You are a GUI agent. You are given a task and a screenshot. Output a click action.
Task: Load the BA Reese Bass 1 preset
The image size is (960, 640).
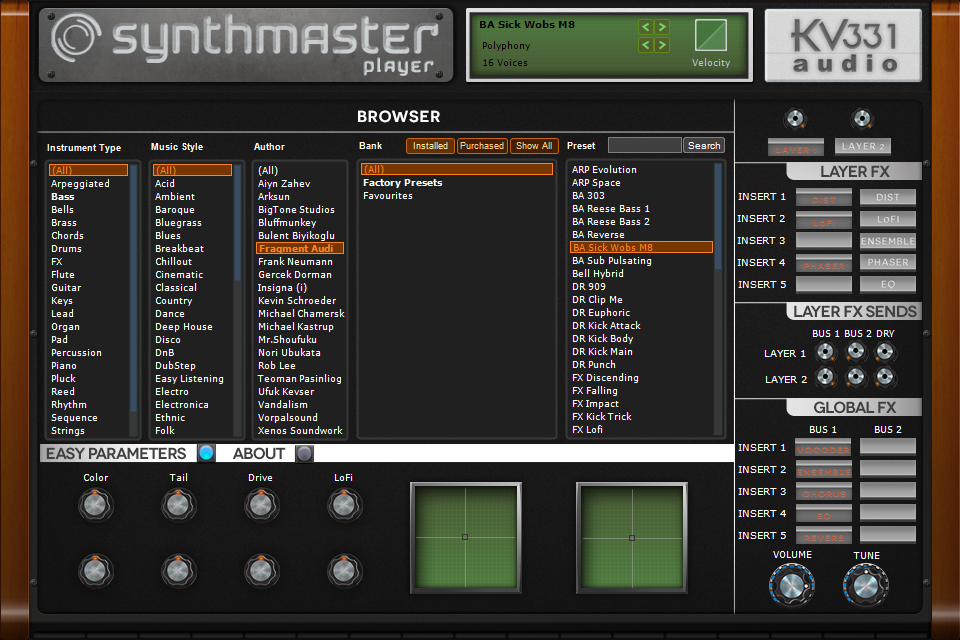611,209
